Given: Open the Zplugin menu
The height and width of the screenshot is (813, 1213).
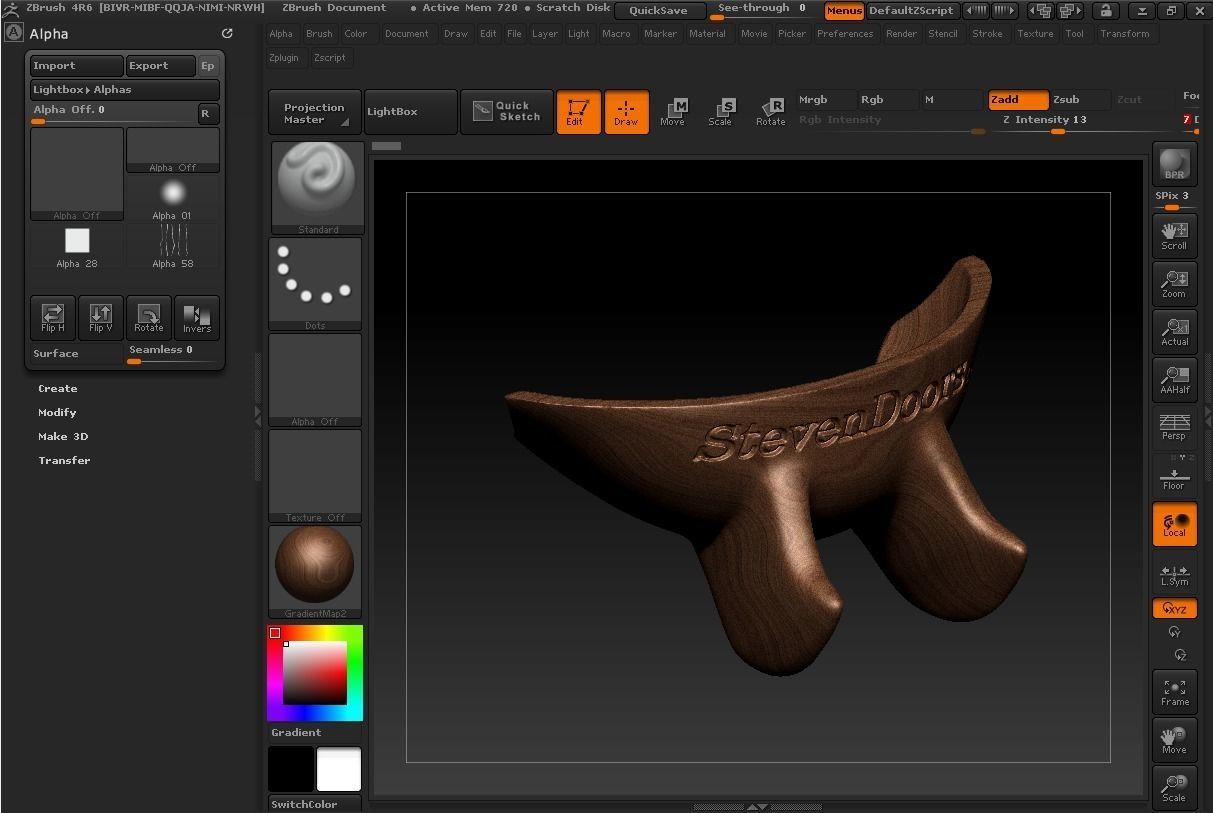Looking at the screenshot, I should (x=284, y=58).
